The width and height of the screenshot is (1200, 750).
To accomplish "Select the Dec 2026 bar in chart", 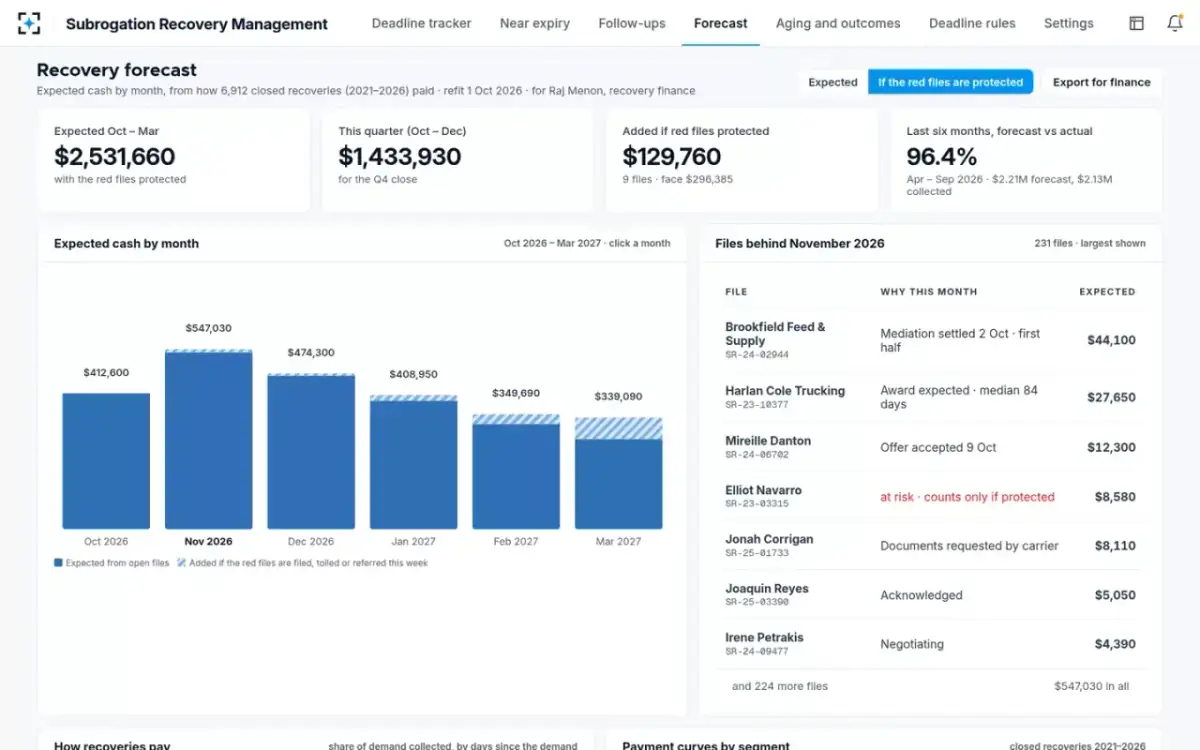I will click(x=311, y=451).
